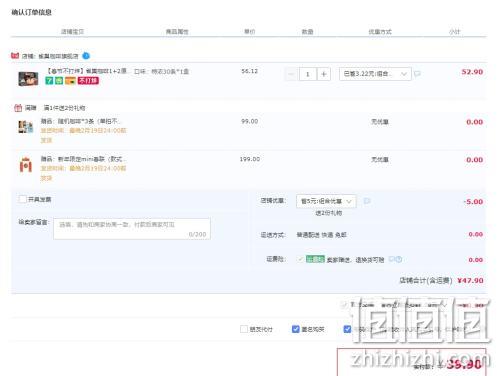Image resolution: width=500 pixels, height=376 pixels.
Task: Increase quantity with the plus button
Action: coord(324,74)
